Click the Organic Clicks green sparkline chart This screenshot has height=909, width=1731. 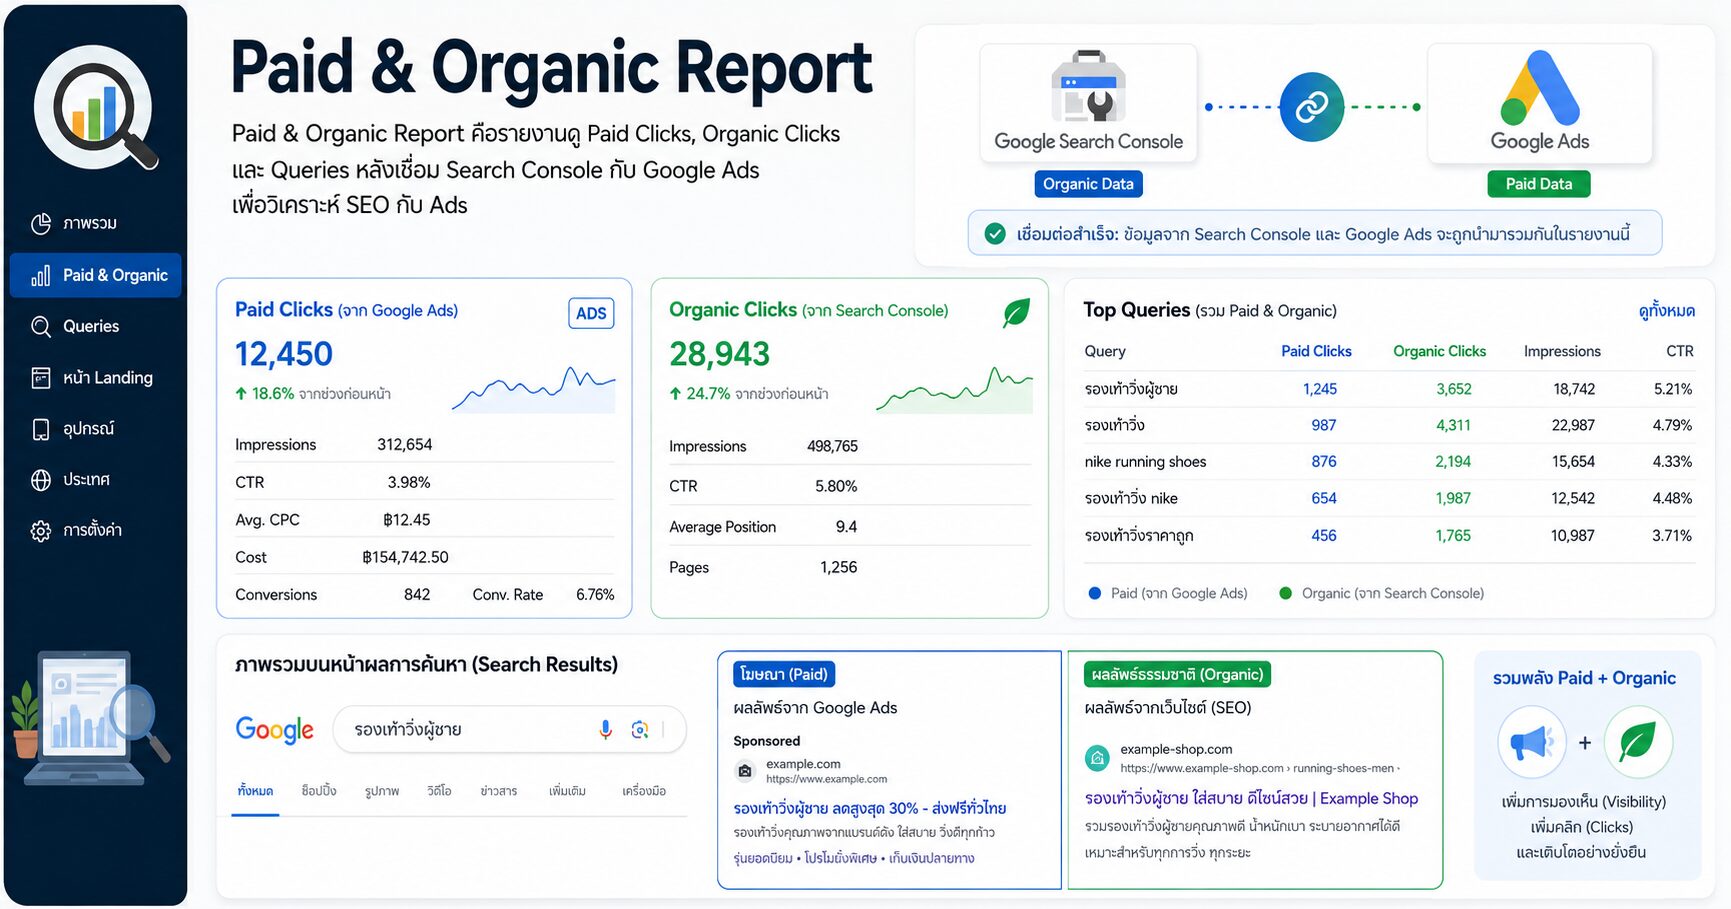point(954,389)
